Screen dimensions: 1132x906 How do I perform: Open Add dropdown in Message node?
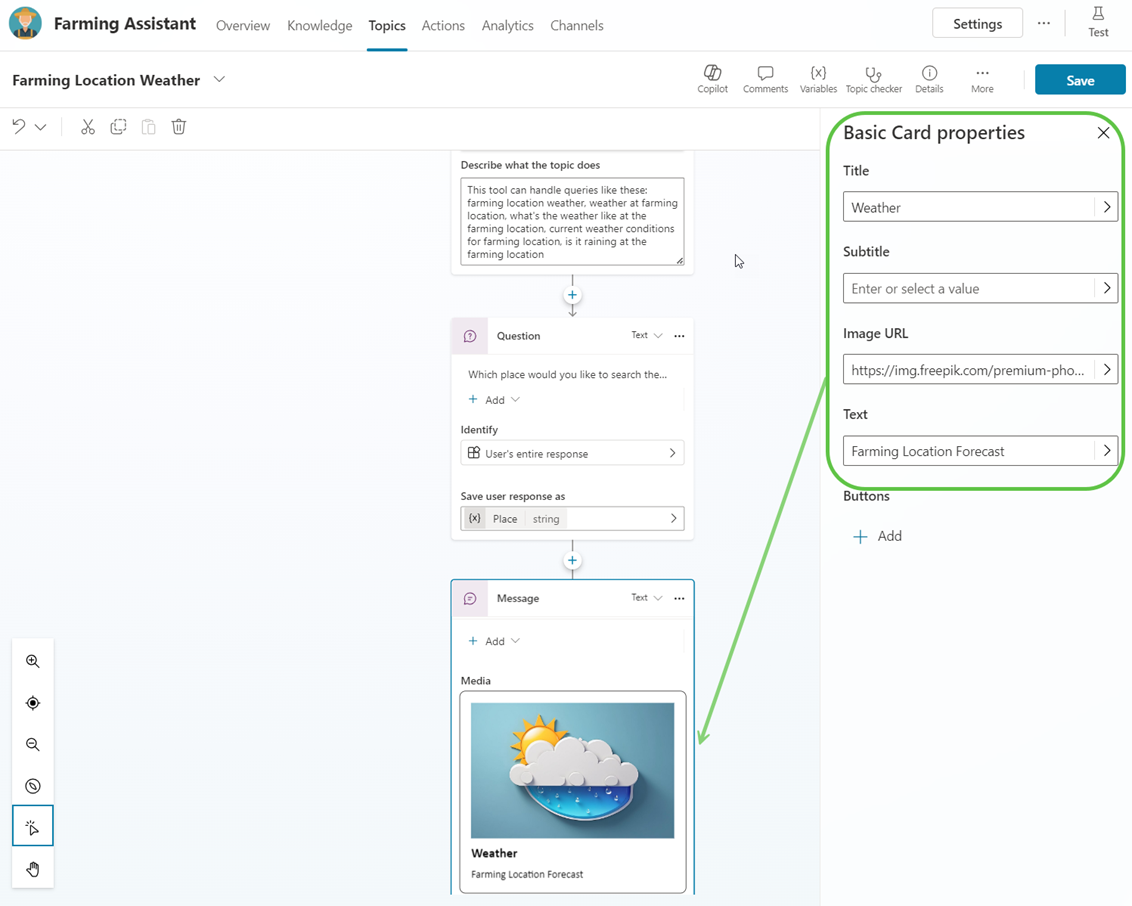pyautogui.click(x=494, y=641)
